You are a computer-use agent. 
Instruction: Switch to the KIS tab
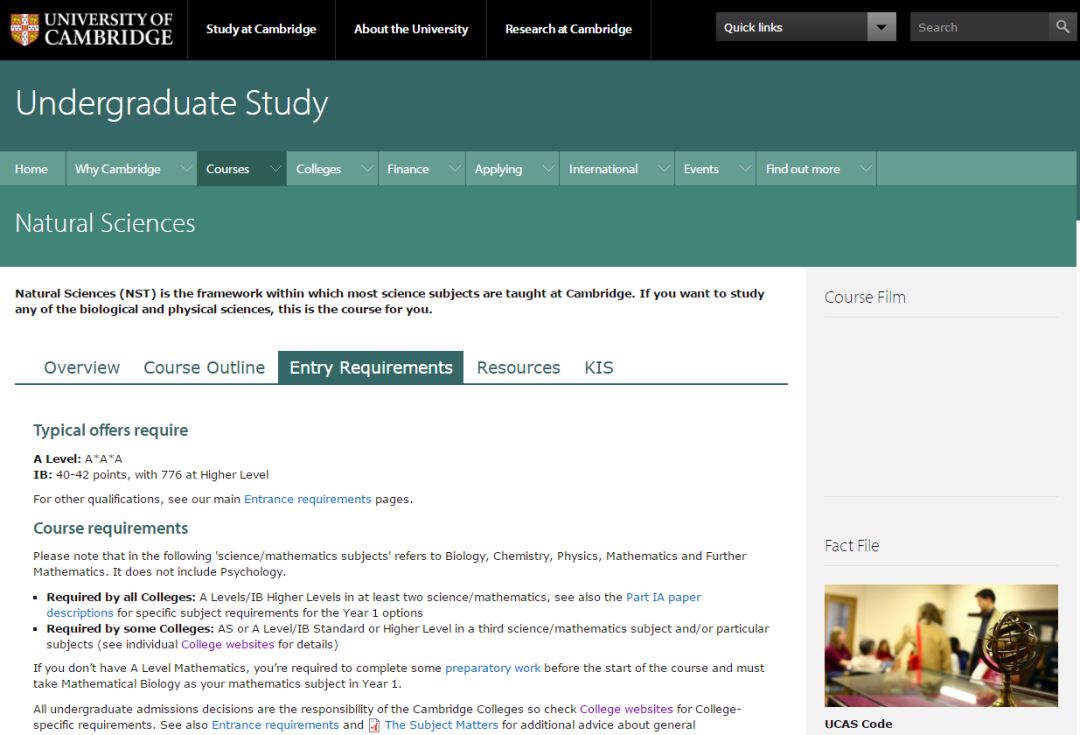(599, 367)
